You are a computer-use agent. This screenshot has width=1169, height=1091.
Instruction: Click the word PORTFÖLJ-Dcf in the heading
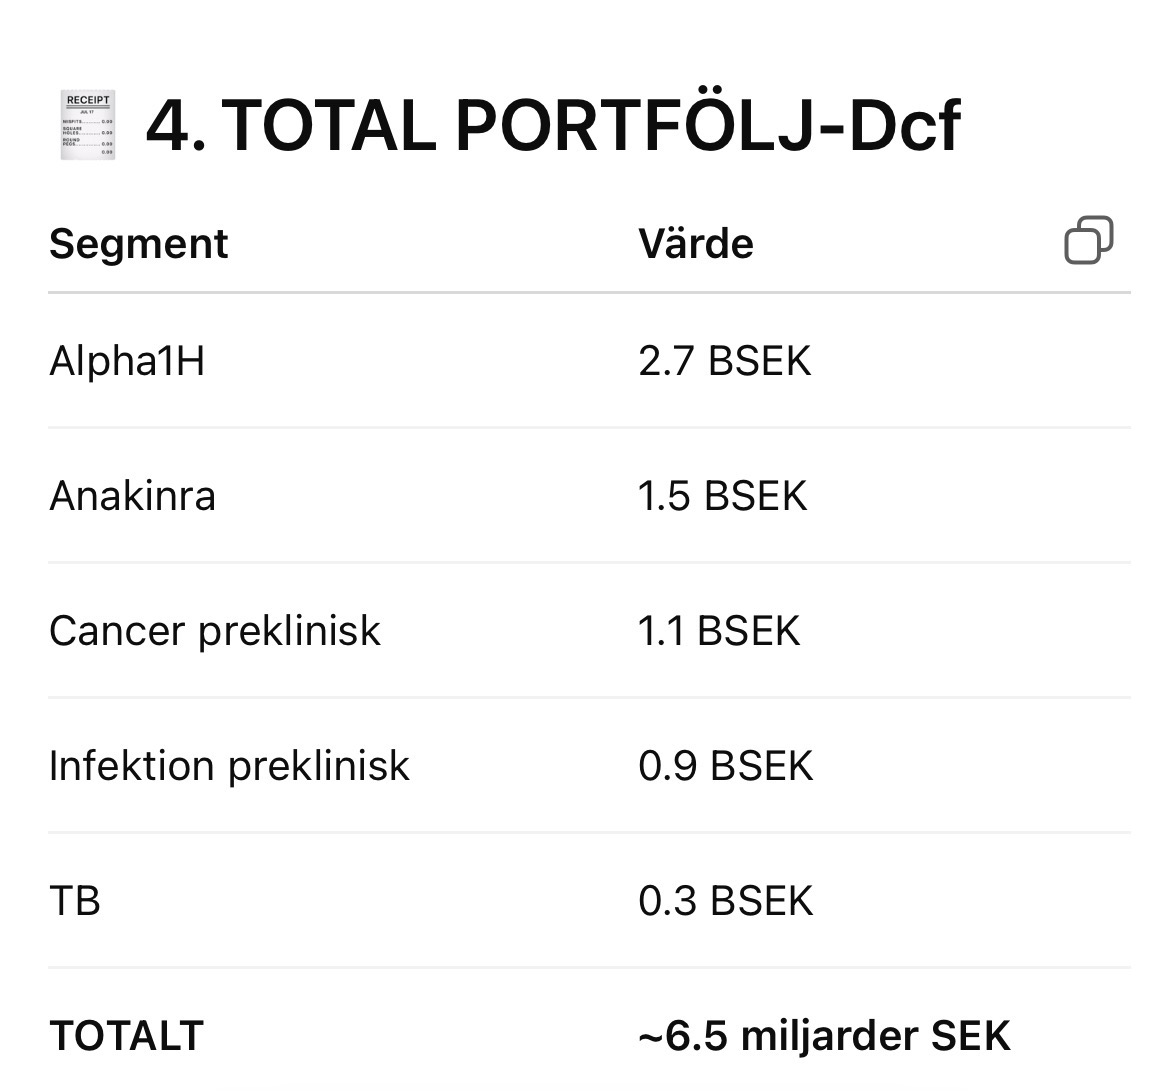click(x=707, y=126)
